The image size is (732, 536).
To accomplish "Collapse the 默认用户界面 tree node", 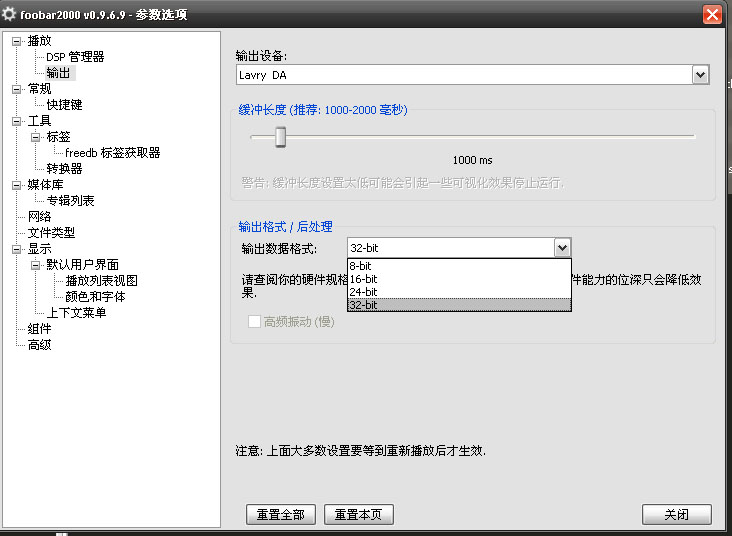I will [x=35, y=265].
